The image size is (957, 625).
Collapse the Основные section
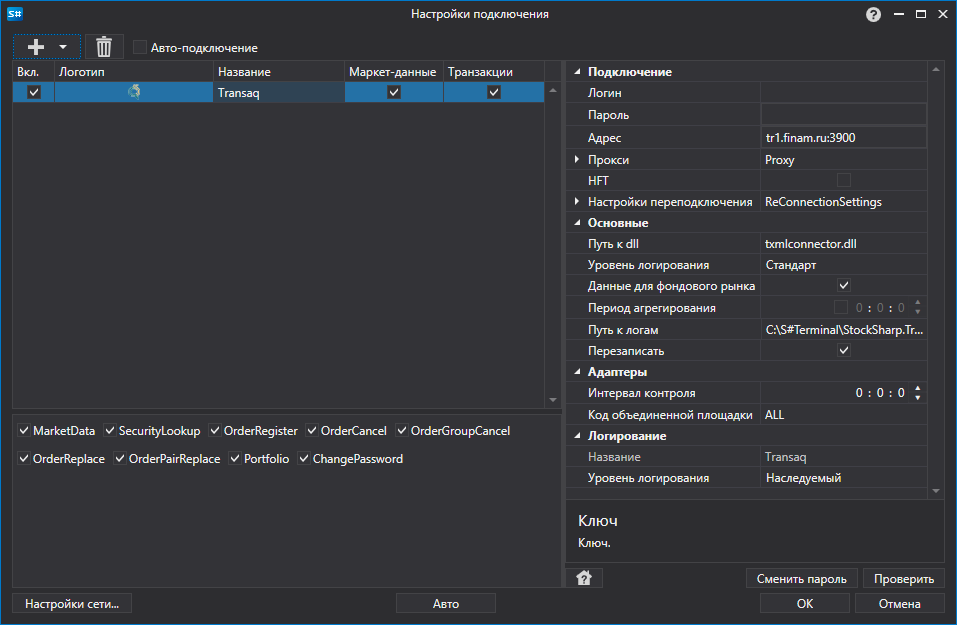coord(577,223)
